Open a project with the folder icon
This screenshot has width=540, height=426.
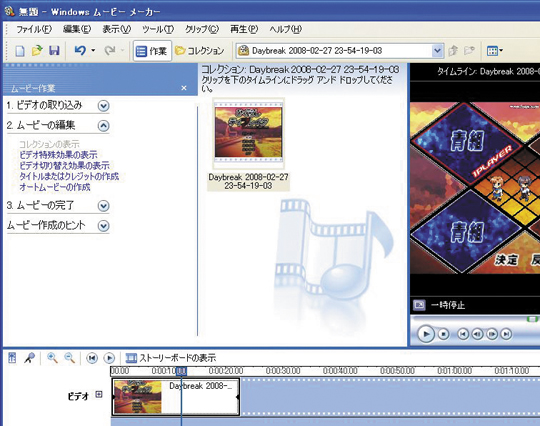[37, 51]
